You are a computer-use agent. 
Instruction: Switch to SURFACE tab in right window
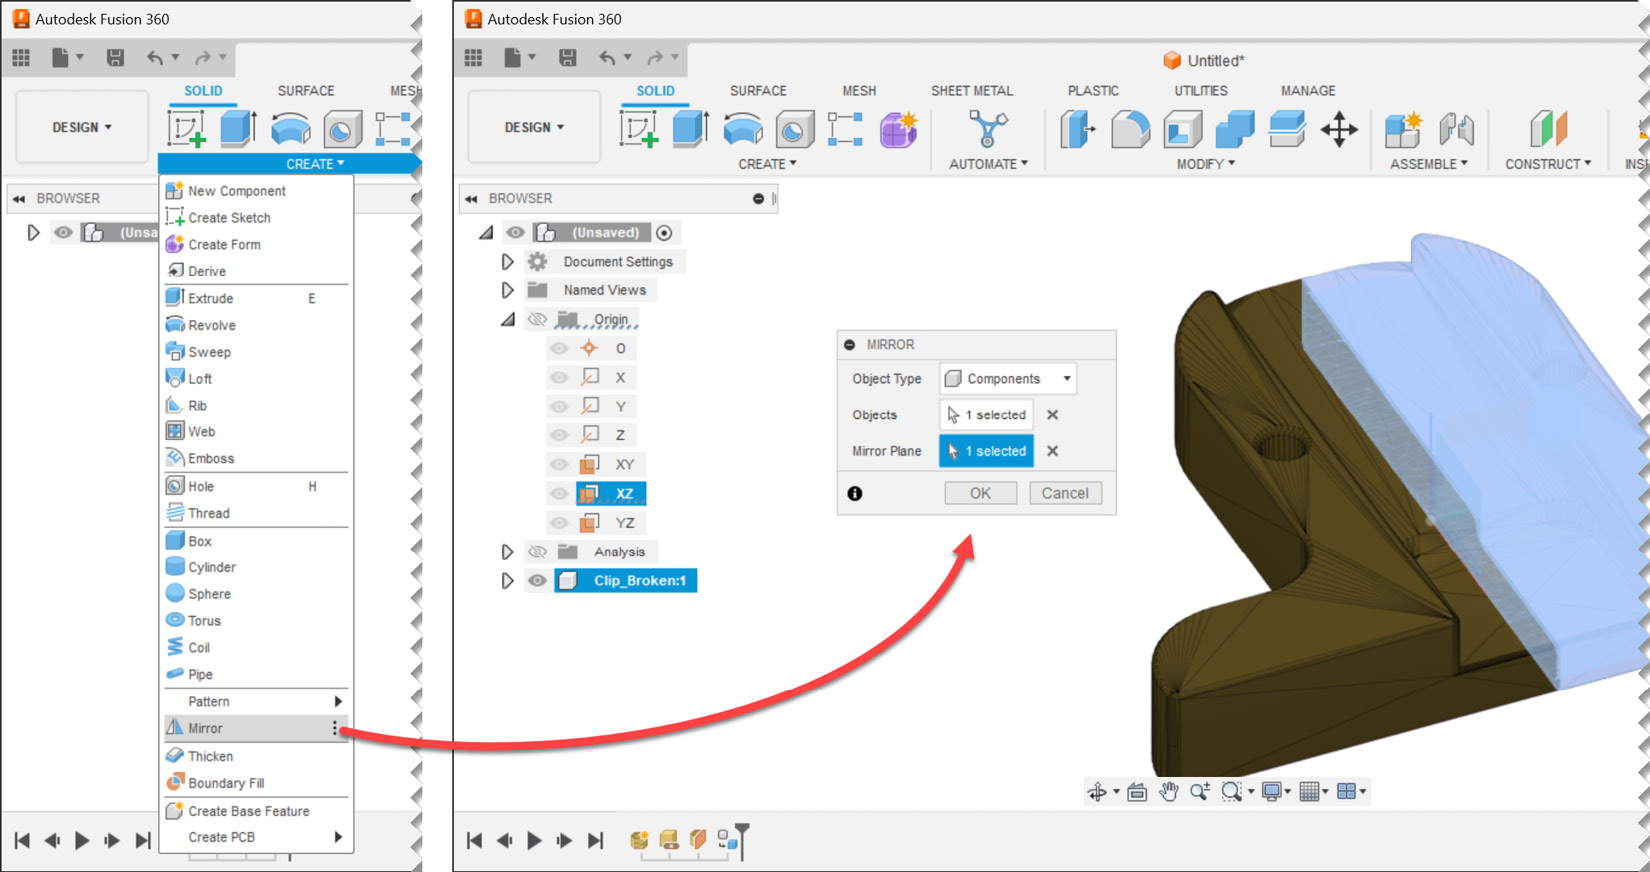click(x=758, y=90)
